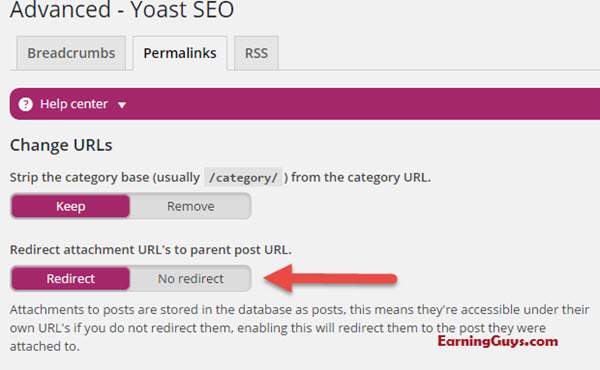Click the Redirect attachment URL's label text
This screenshot has width=600, height=370.
click(151, 250)
